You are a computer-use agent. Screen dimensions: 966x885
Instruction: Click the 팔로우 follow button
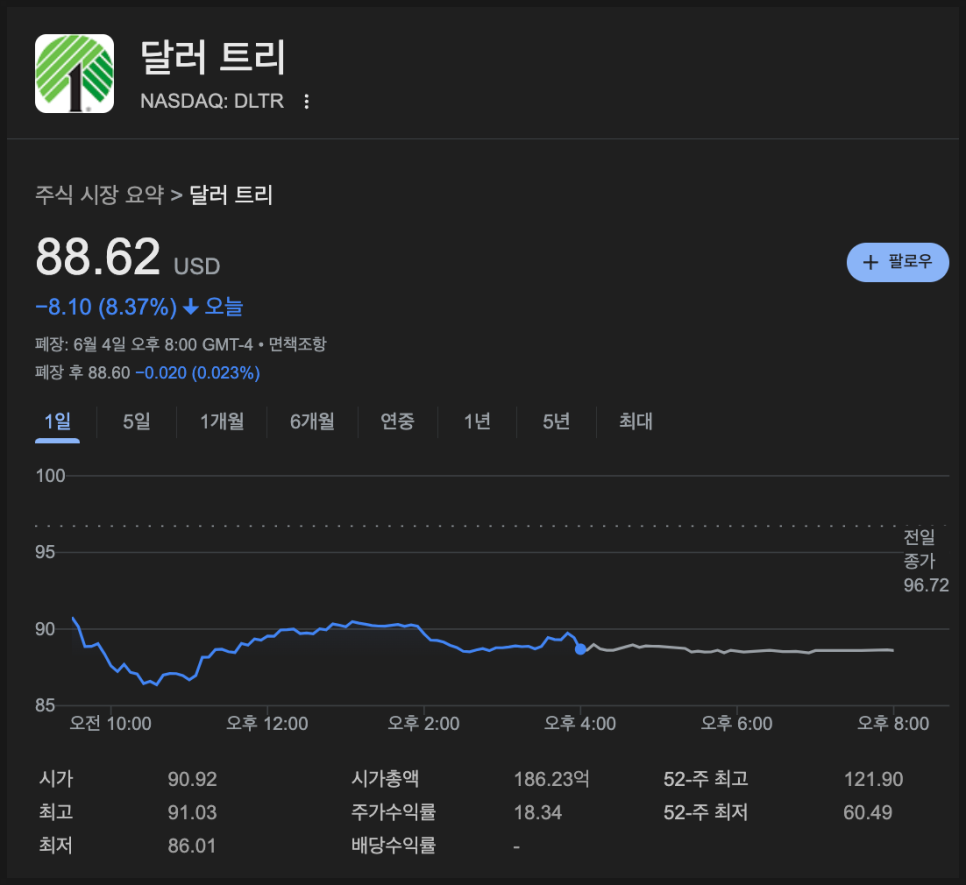(x=898, y=262)
